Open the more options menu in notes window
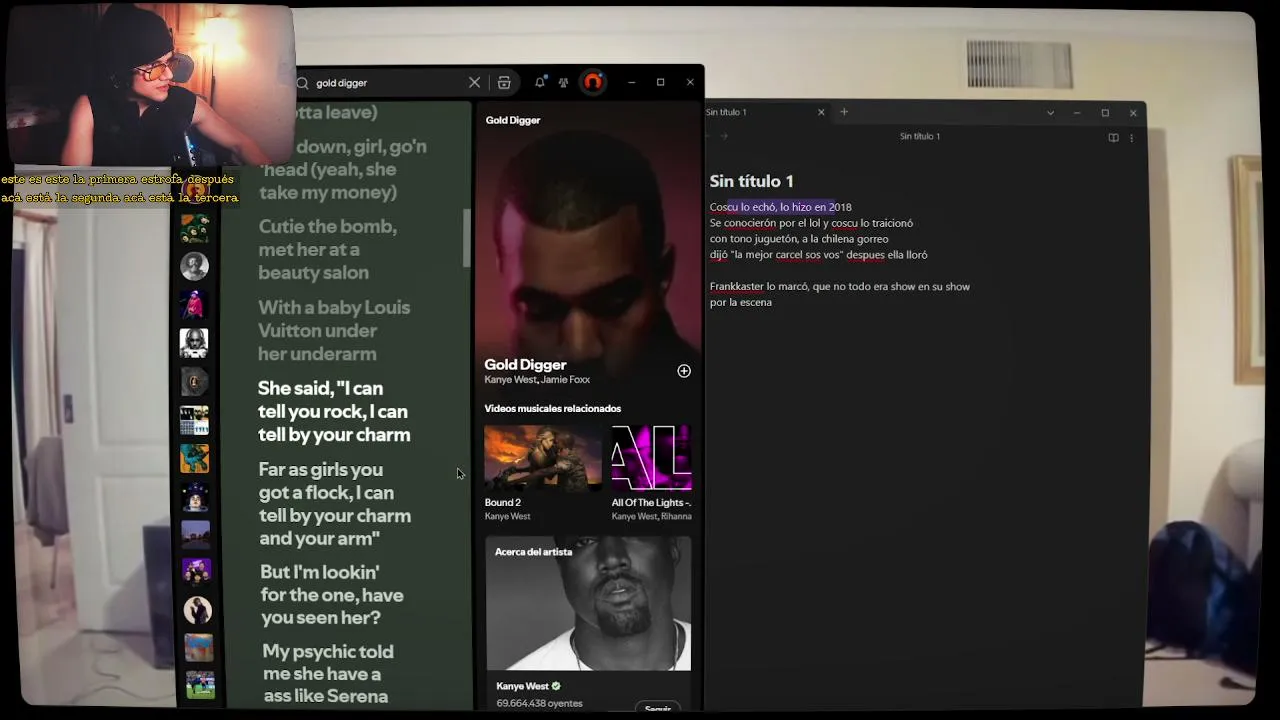This screenshot has width=1280, height=720. pyautogui.click(x=1132, y=138)
